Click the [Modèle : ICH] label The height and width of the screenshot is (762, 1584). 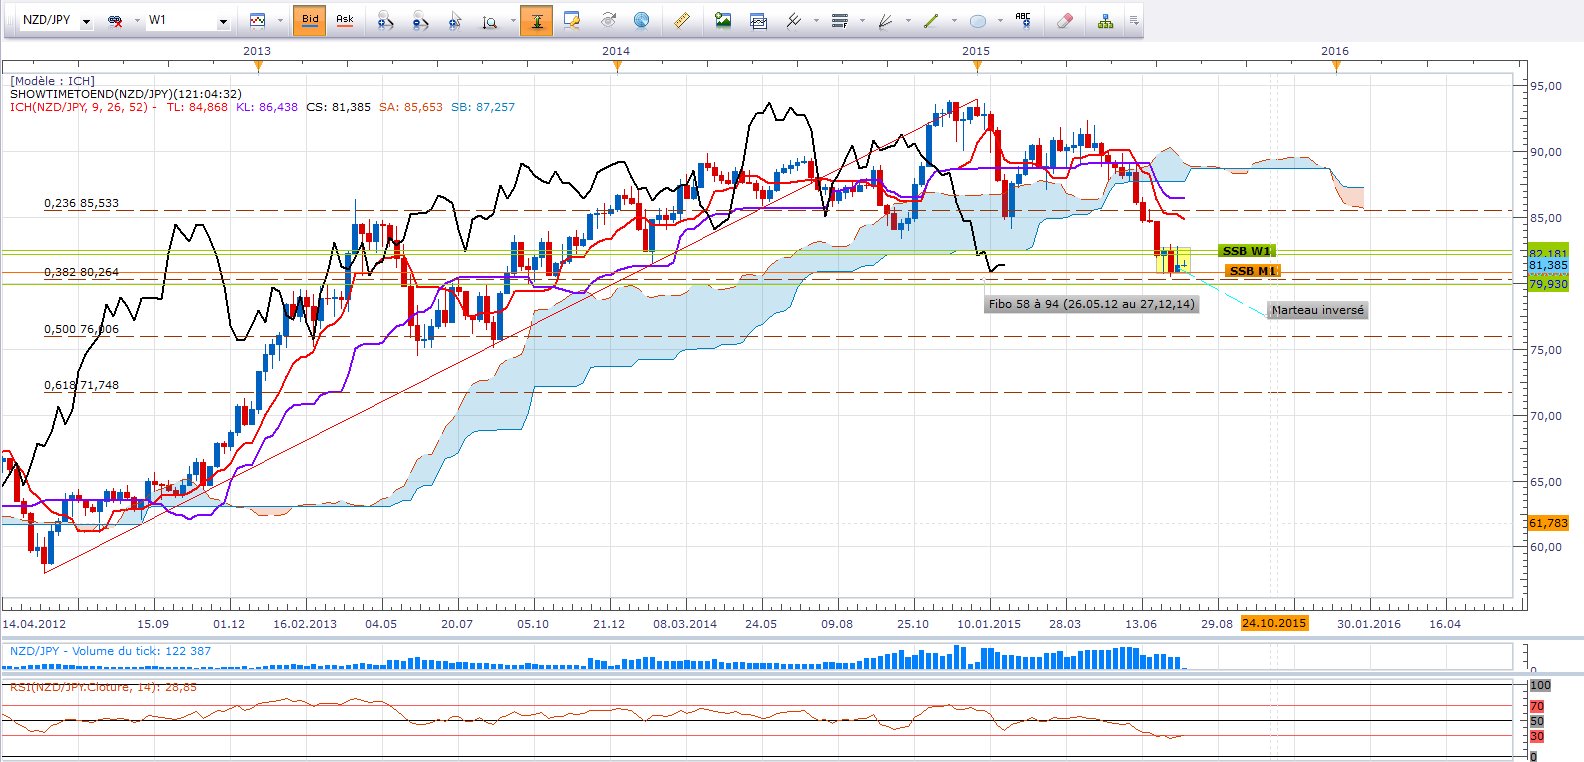click(52, 81)
